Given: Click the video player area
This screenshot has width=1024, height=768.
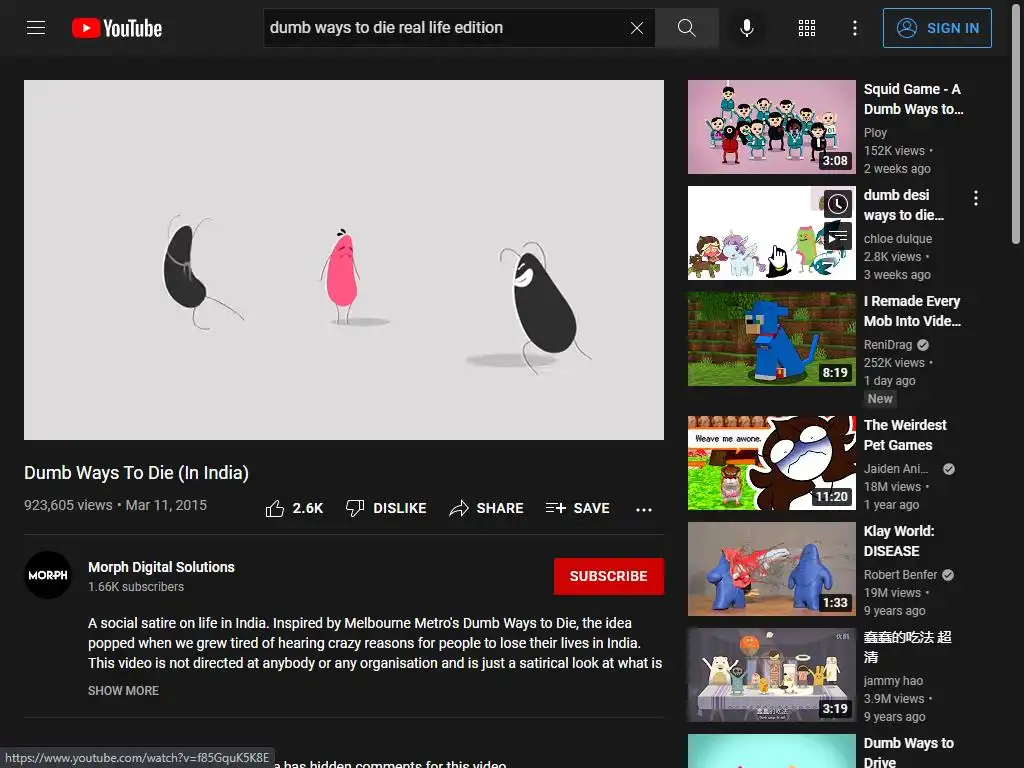Looking at the screenshot, I should 344,260.
